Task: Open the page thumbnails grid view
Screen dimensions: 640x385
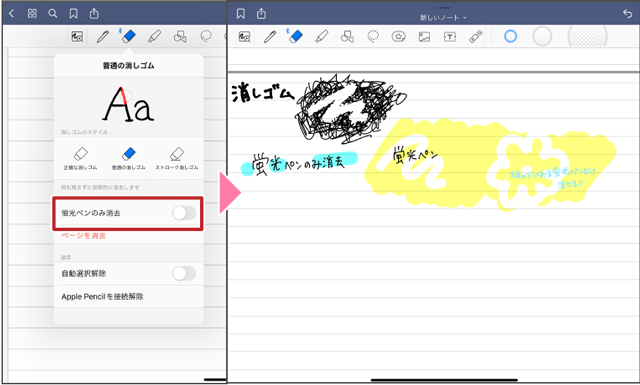Action: (x=32, y=13)
